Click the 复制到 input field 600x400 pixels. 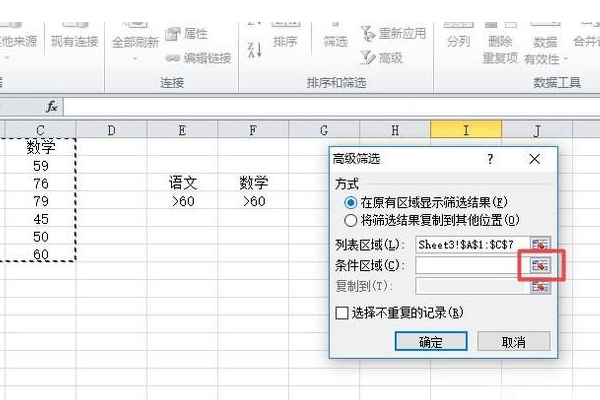472,286
